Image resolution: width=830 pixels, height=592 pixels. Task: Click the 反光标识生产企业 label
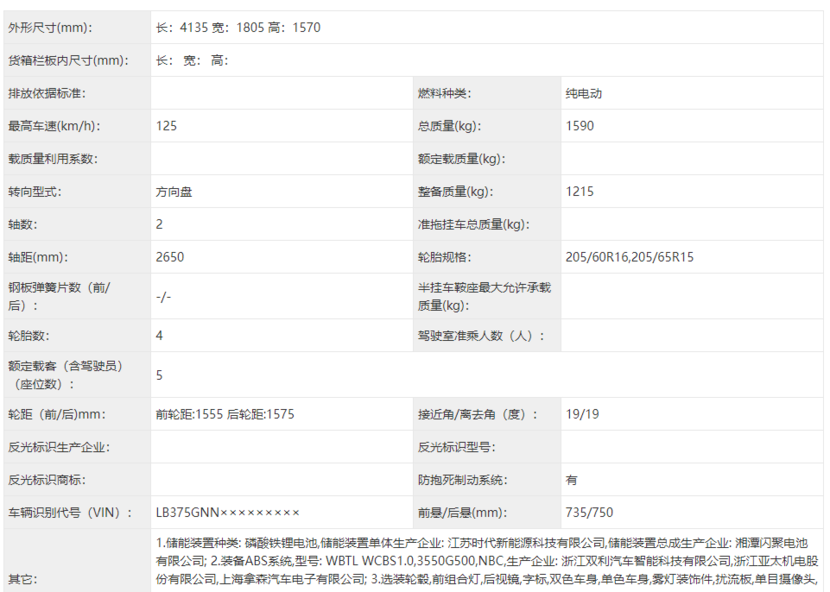click(x=59, y=447)
